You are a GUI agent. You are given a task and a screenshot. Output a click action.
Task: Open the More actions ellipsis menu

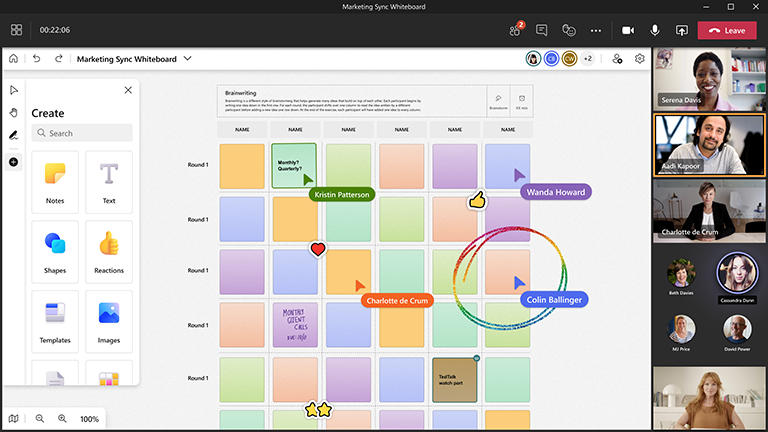tap(597, 30)
